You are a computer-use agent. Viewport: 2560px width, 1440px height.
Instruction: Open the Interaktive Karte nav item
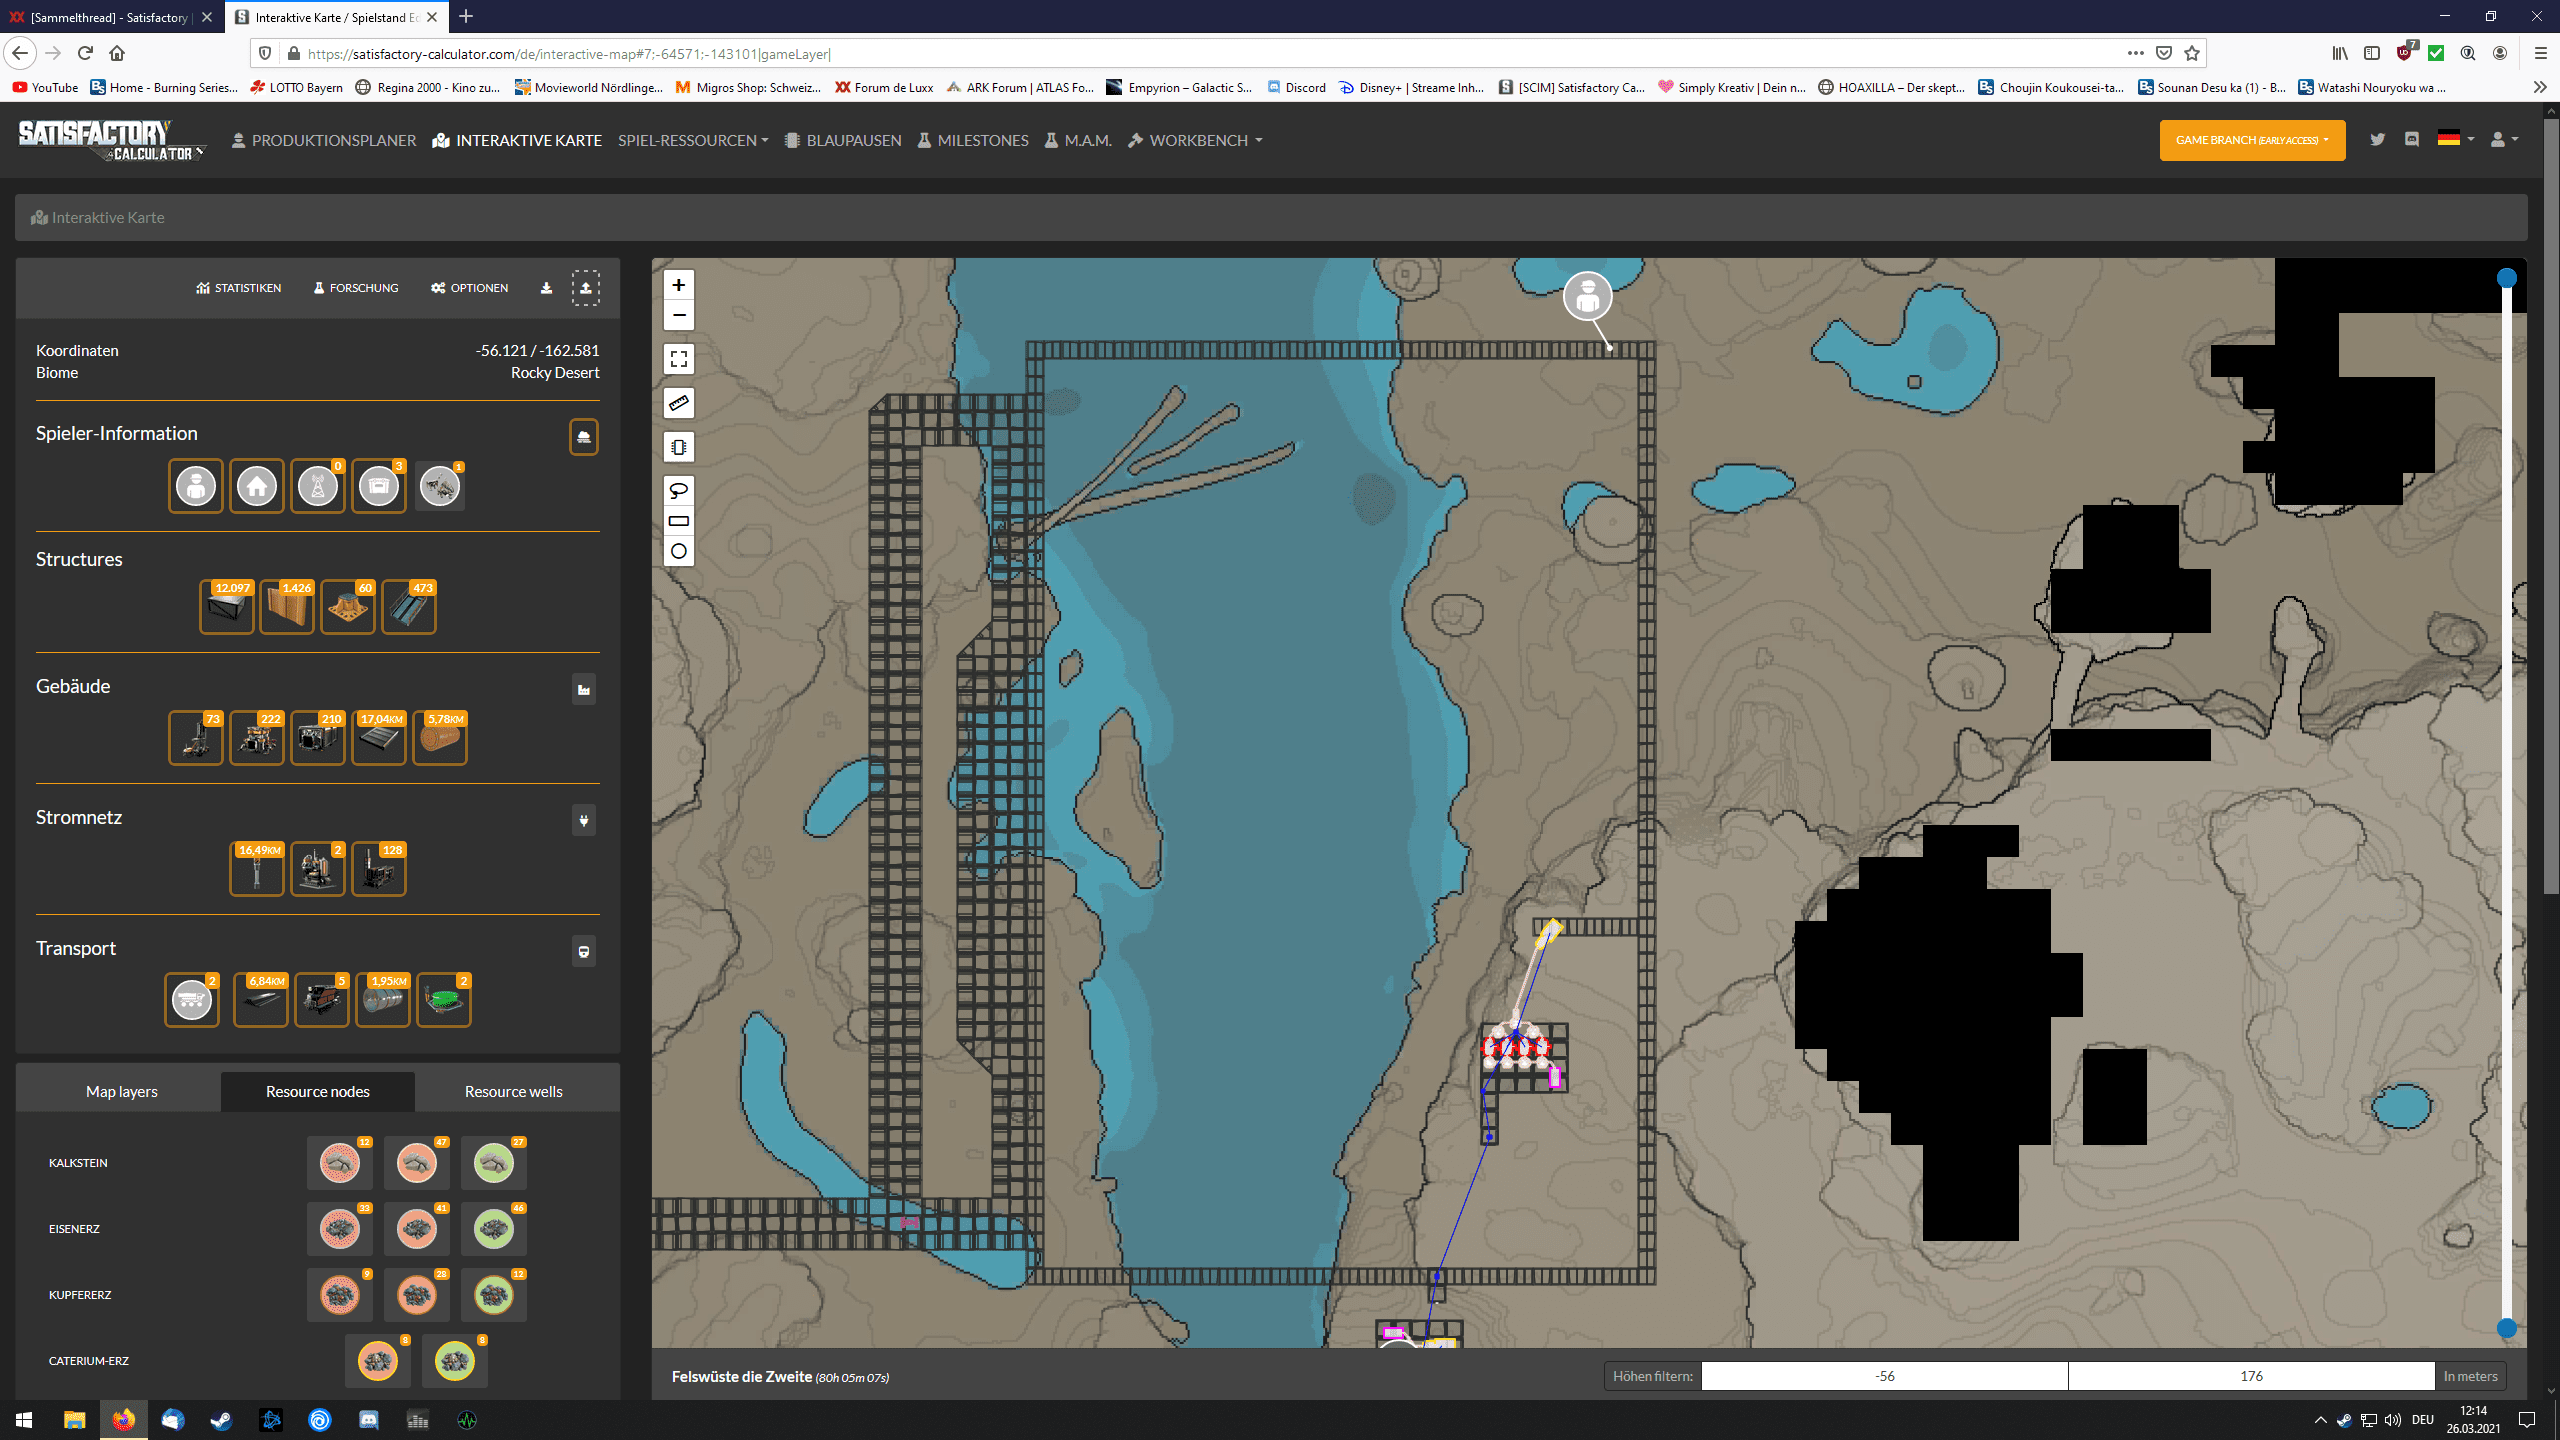coord(517,140)
